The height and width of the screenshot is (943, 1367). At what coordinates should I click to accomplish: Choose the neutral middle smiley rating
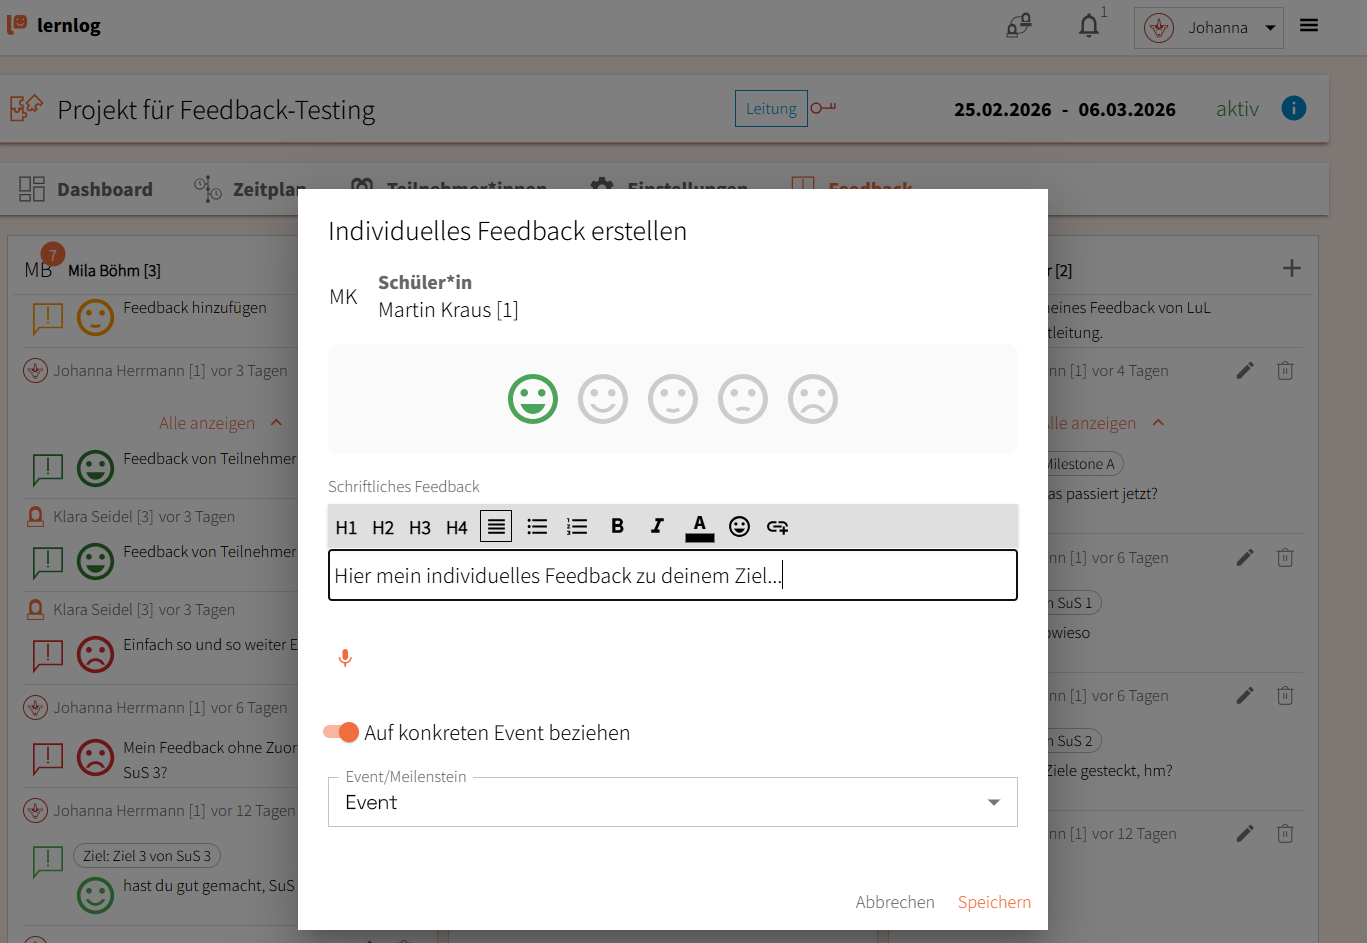pos(673,400)
